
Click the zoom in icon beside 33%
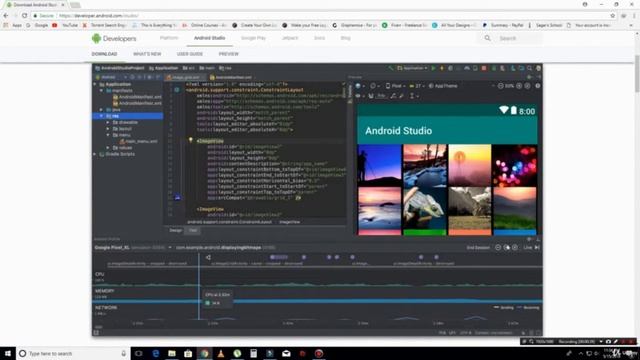(519, 86)
